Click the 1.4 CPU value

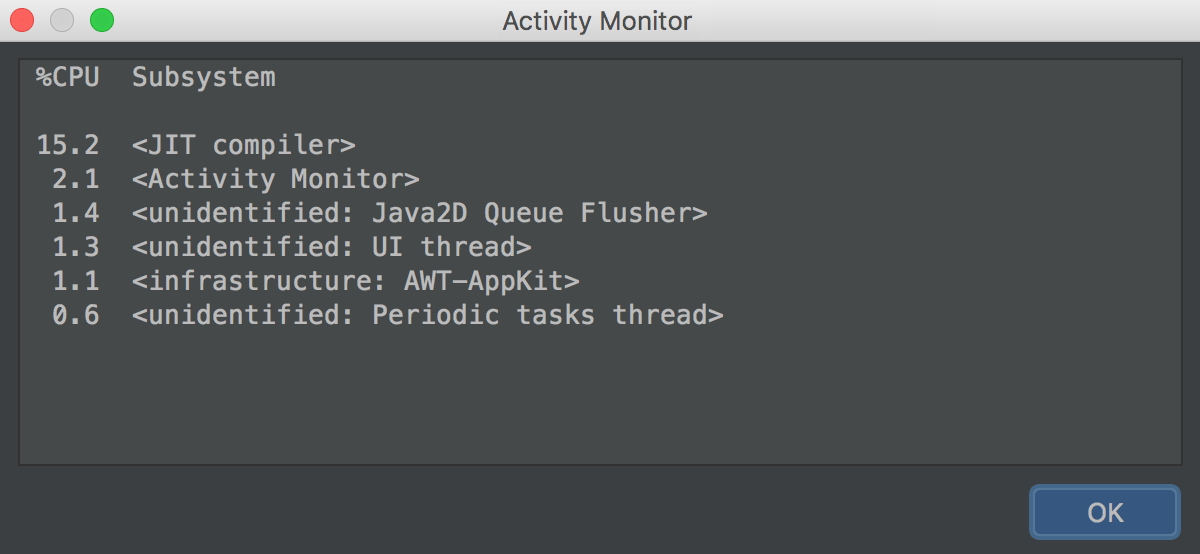76,213
